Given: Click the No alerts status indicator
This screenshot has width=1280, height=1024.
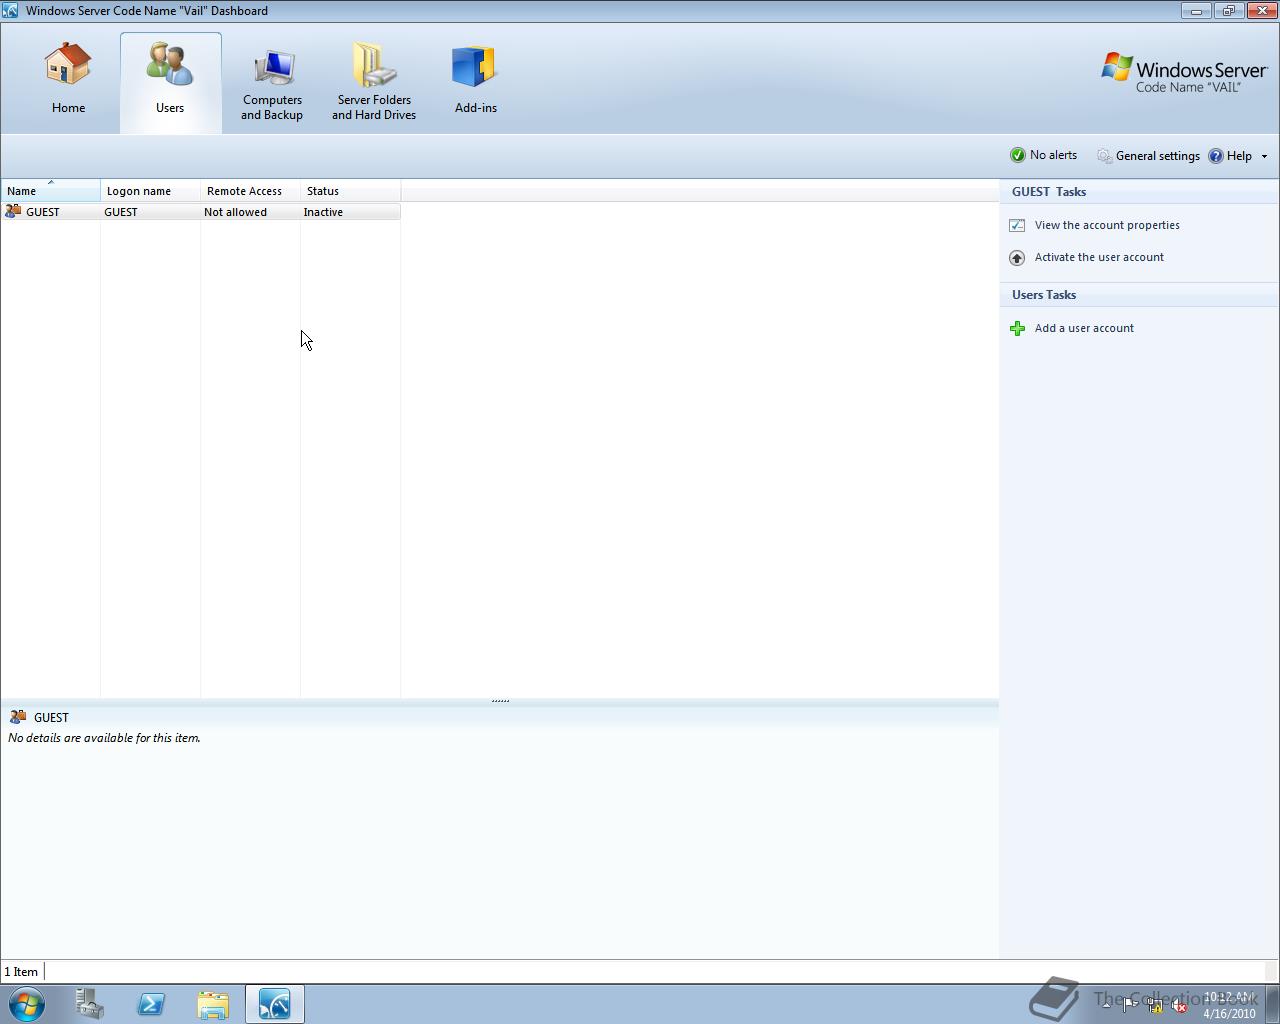Looking at the screenshot, I should click(x=1043, y=155).
